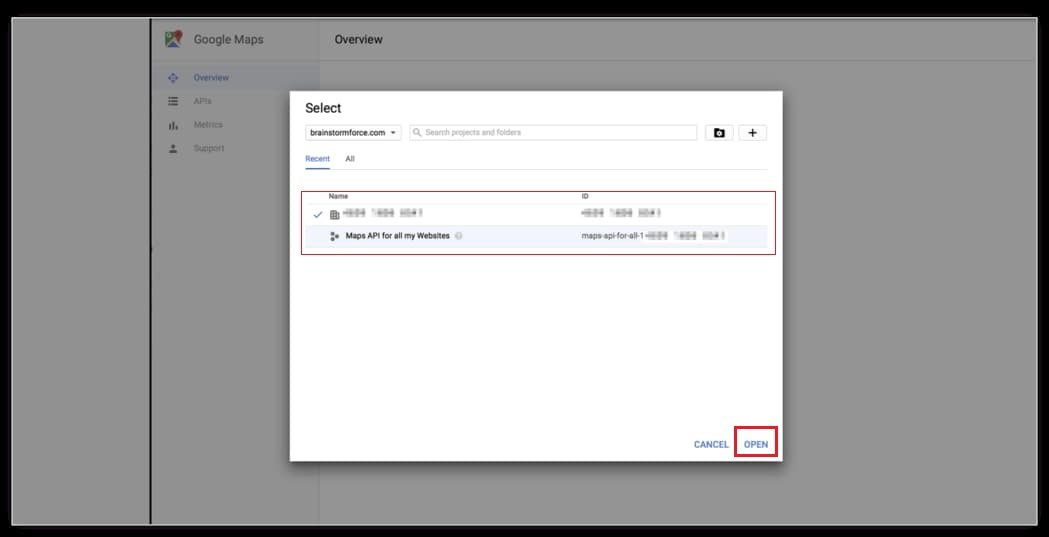Click the Overview sidebar icon
The width and height of the screenshot is (1049, 537).
click(x=173, y=78)
